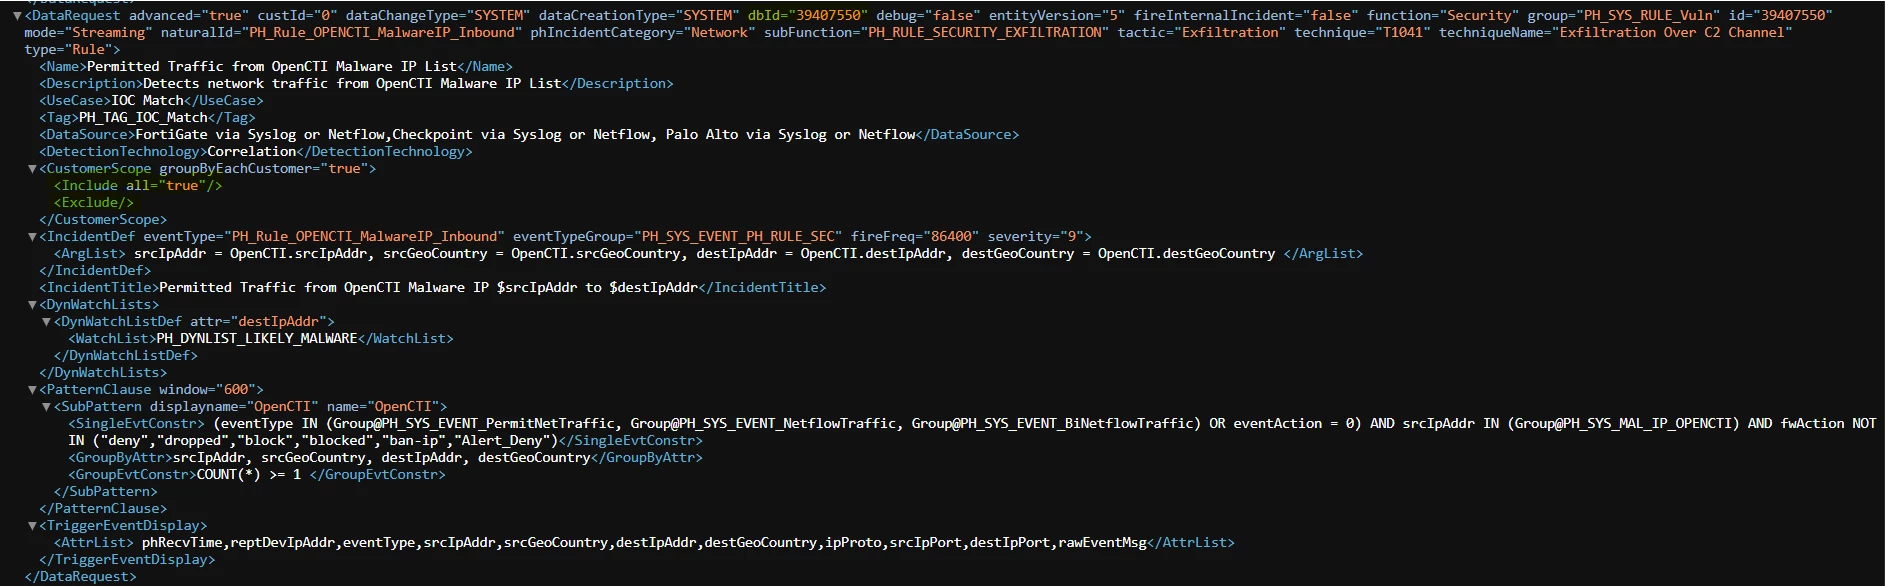Select the UseCase value 'IOC Match'
Image resolution: width=1885 pixels, height=586 pixels.
147,100
